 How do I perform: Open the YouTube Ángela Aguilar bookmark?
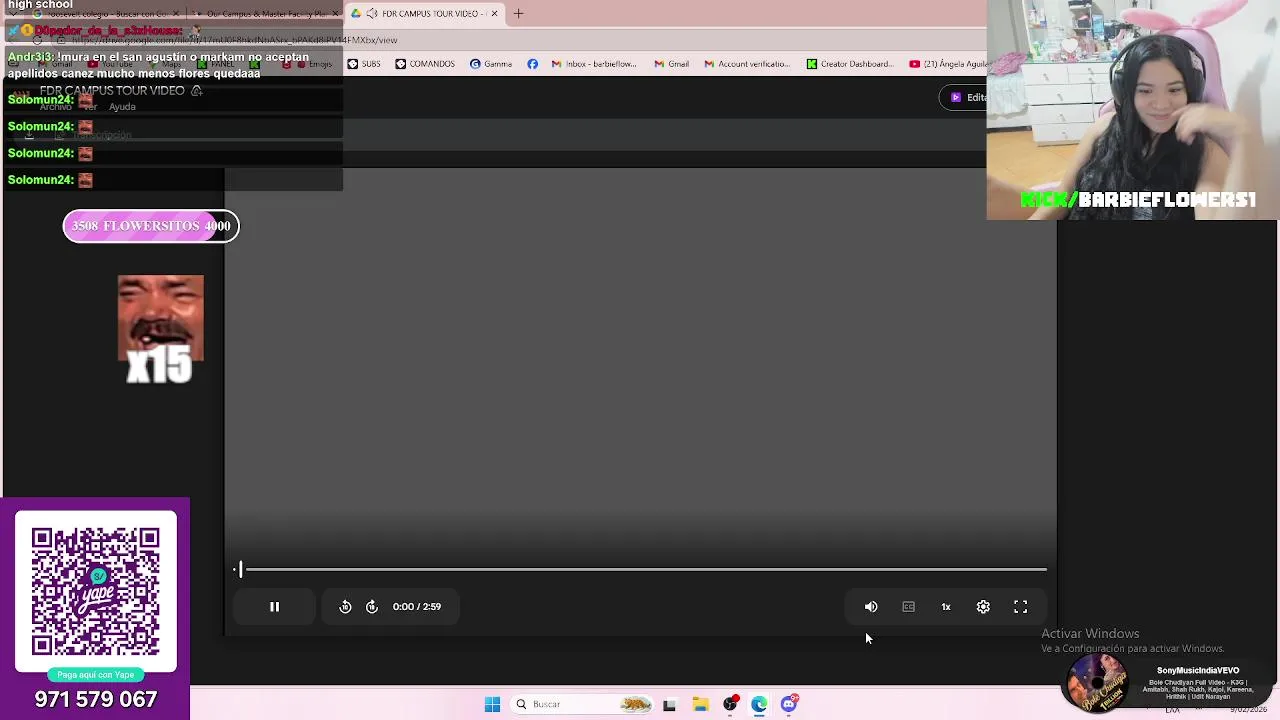tap(948, 64)
